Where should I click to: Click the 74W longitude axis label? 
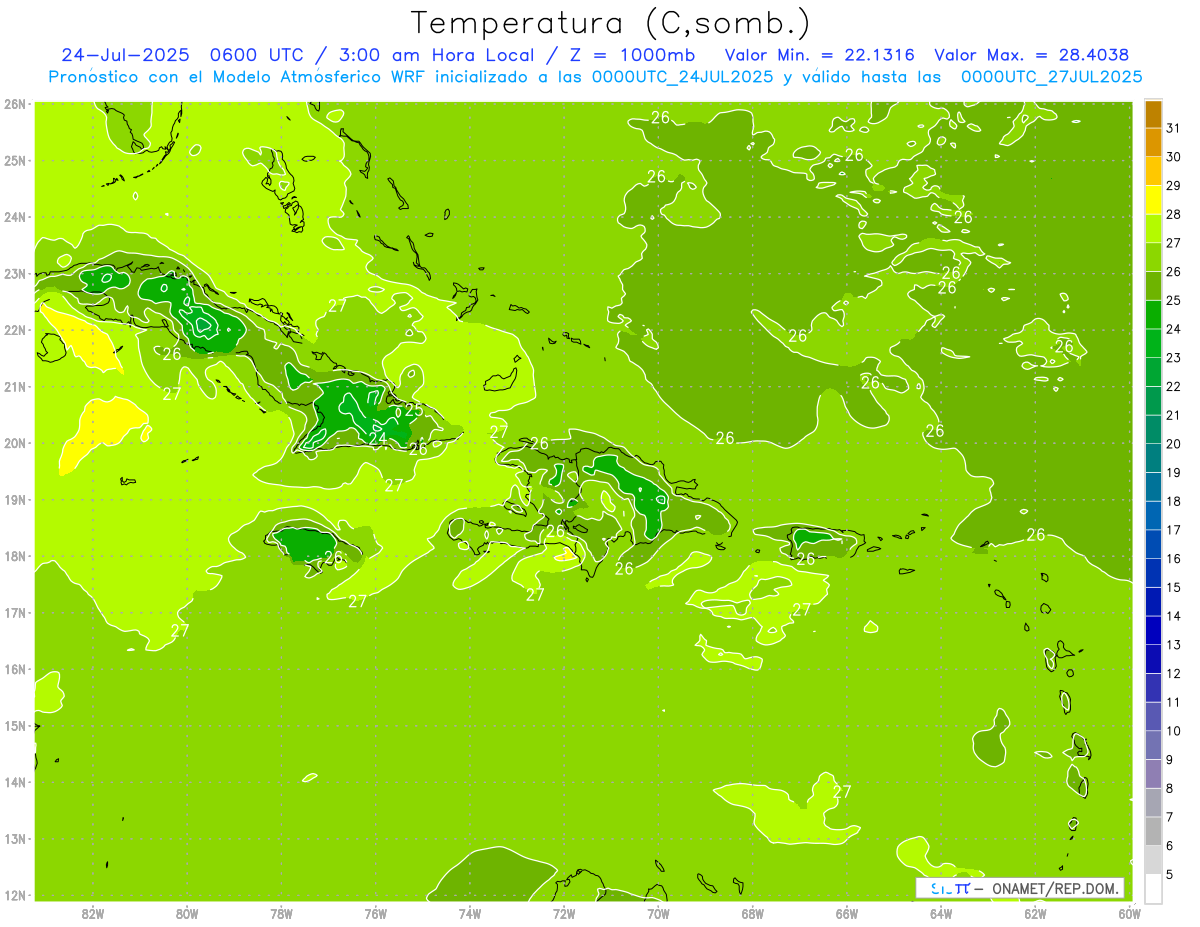click(x=470, y=913)
